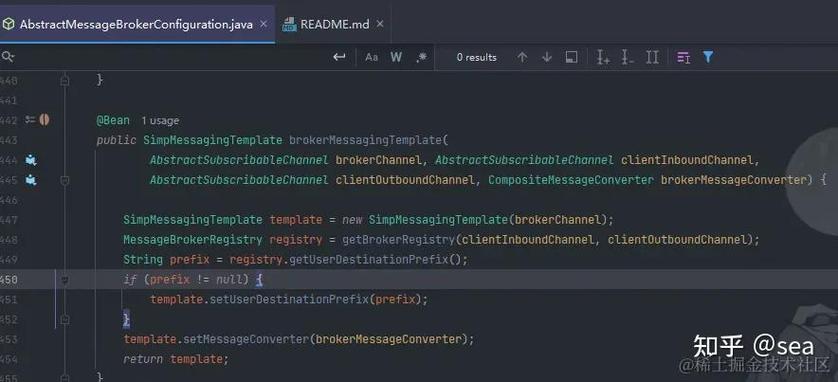Toggle Regex (.*) search option

421,57
